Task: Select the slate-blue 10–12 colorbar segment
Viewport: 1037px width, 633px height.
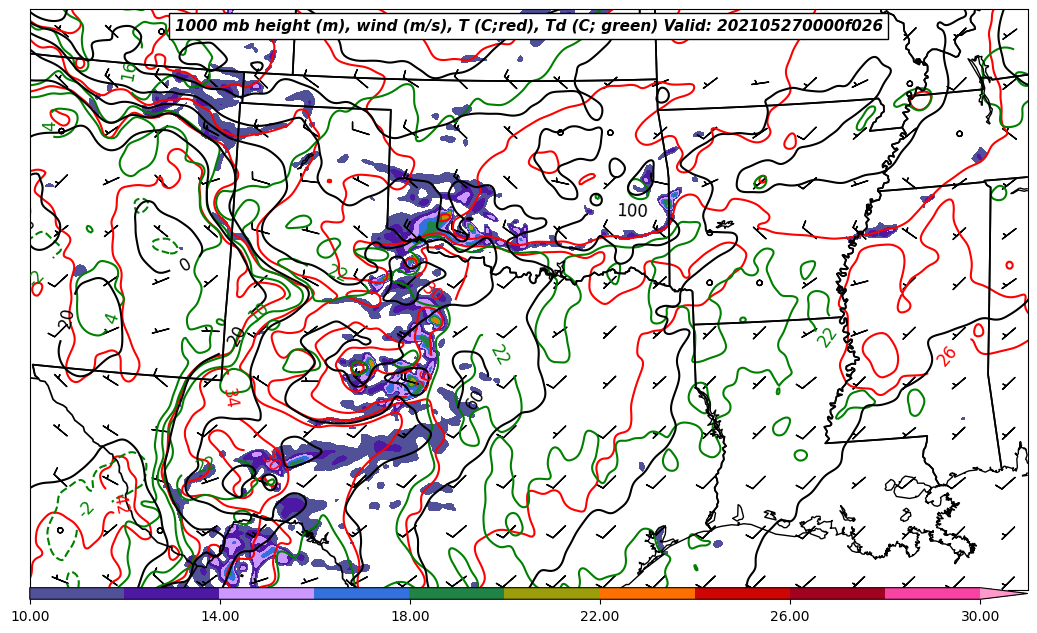Action: click(x=77, y=593)
